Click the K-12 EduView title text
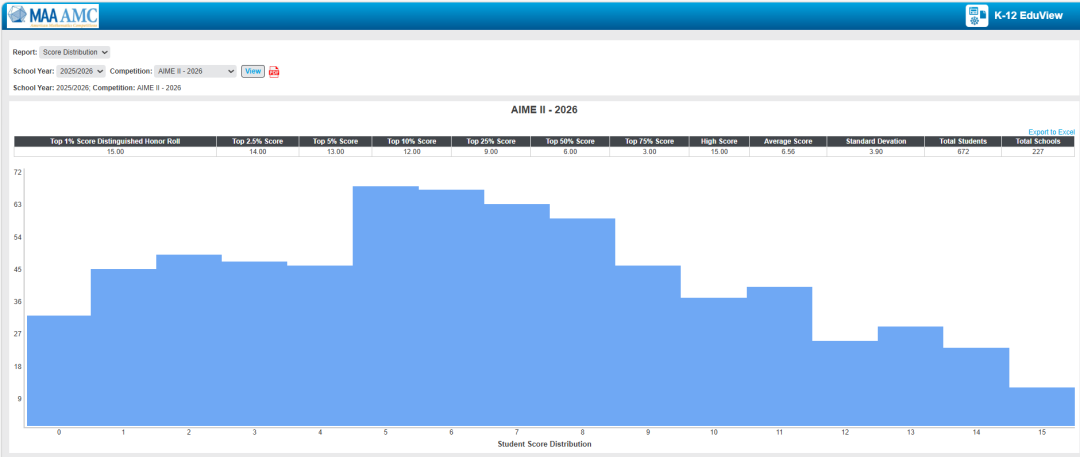The width and height of the screenshot is (1080, 457). pyautogui.click(x=1030, y=16)
